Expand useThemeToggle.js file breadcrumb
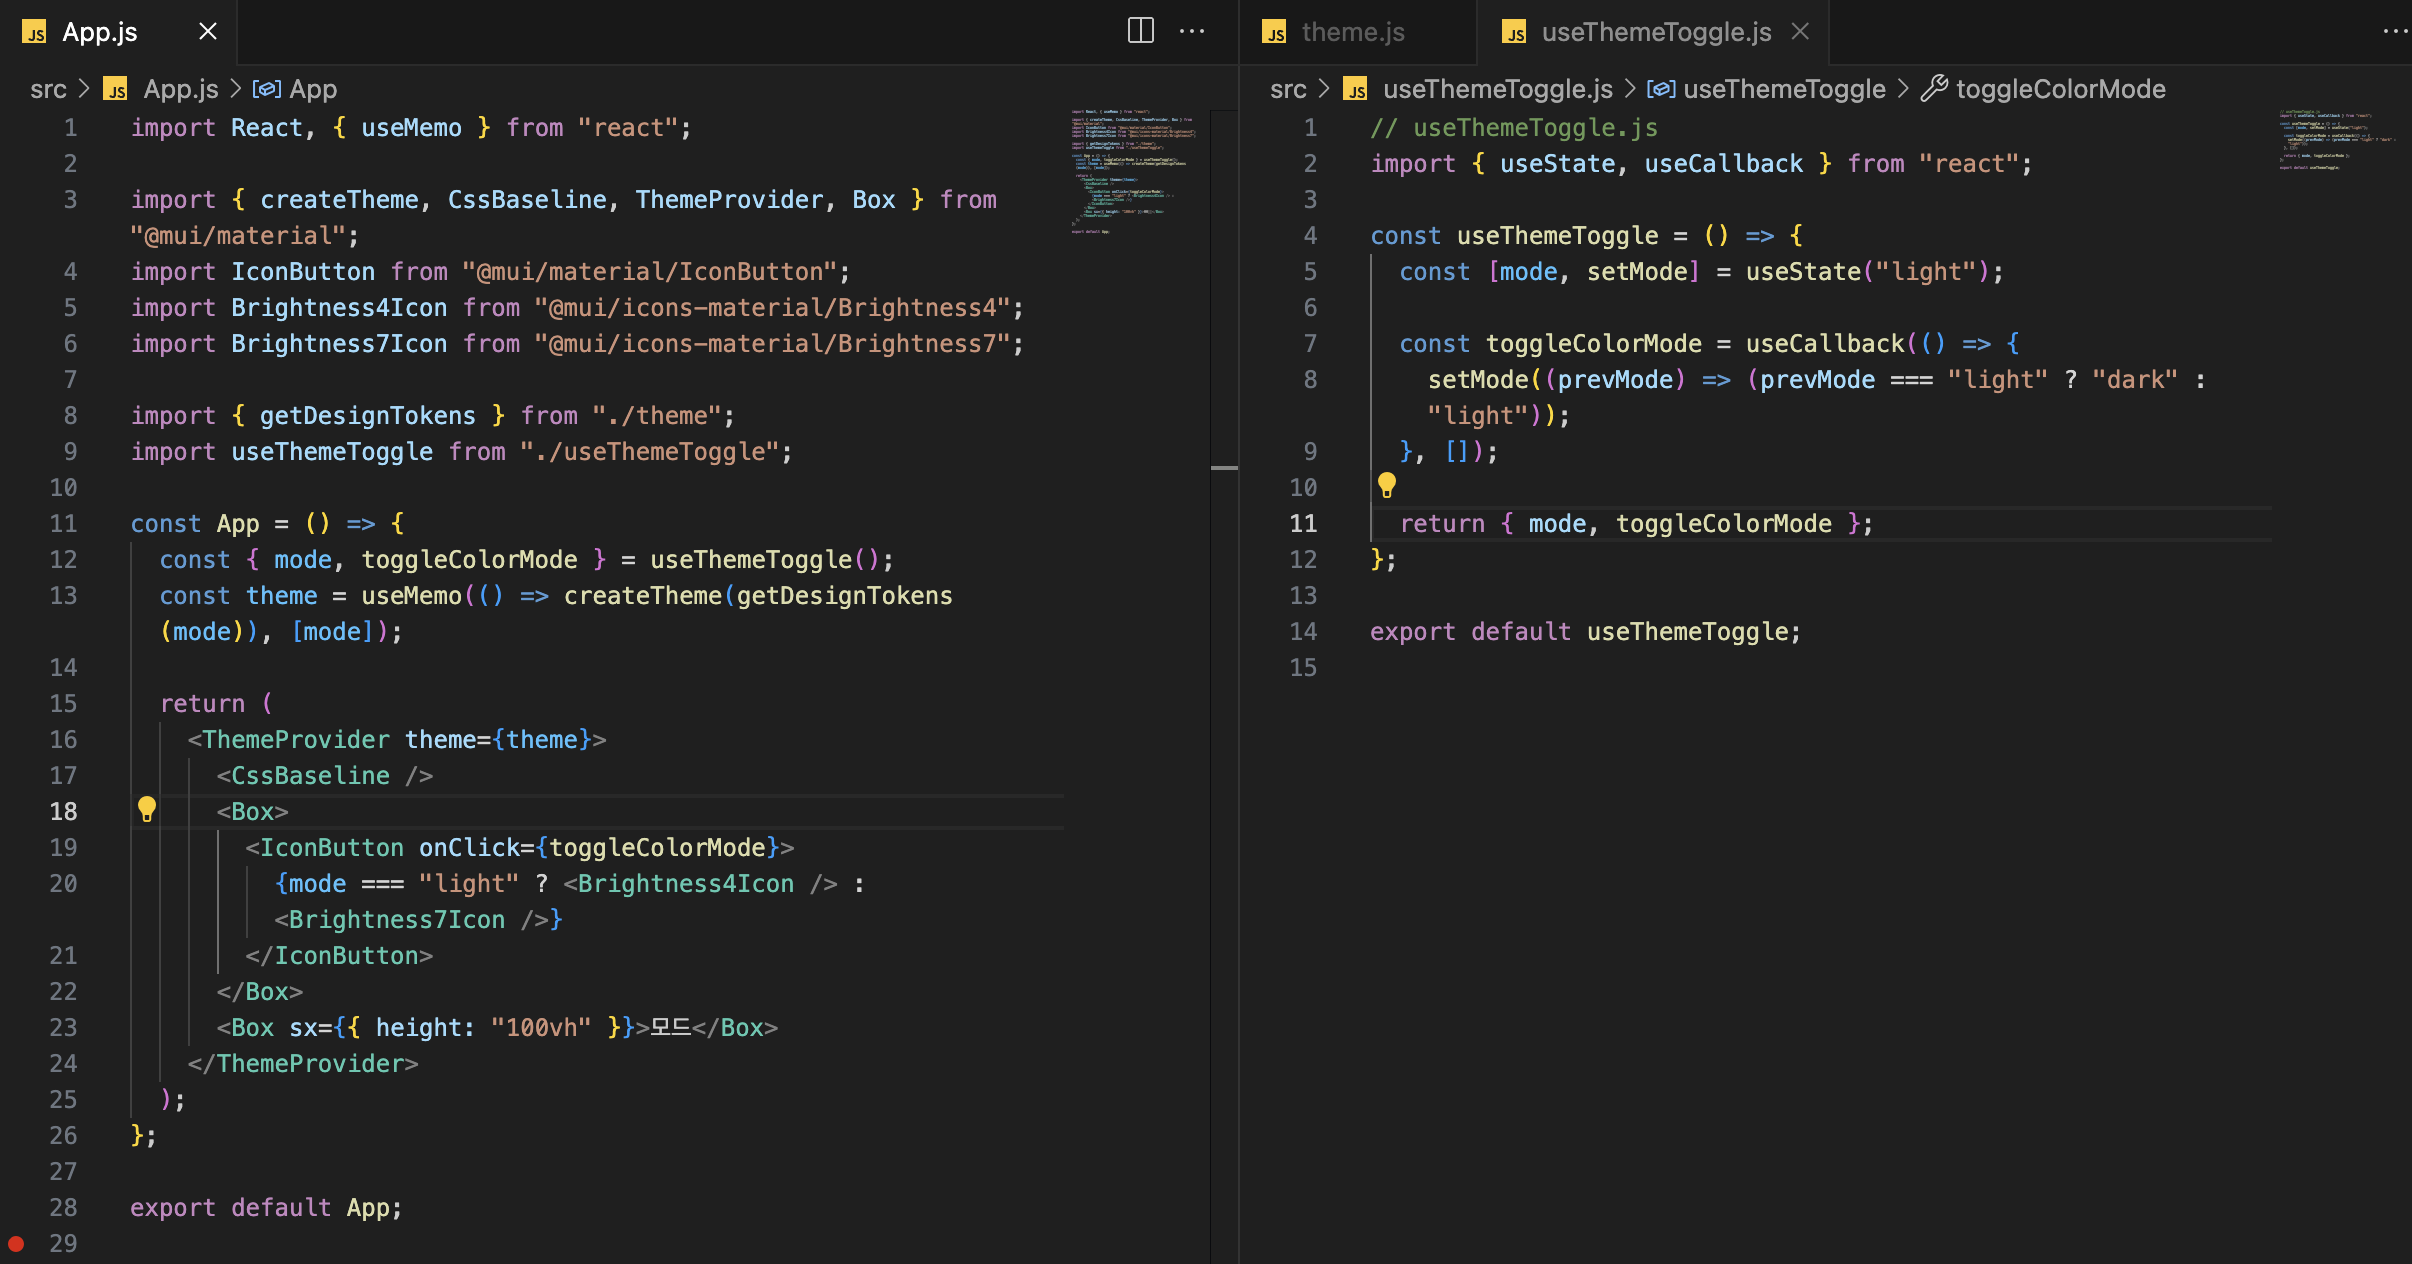Viewport: 2412px width, 1264px height. pos(1497,89)
